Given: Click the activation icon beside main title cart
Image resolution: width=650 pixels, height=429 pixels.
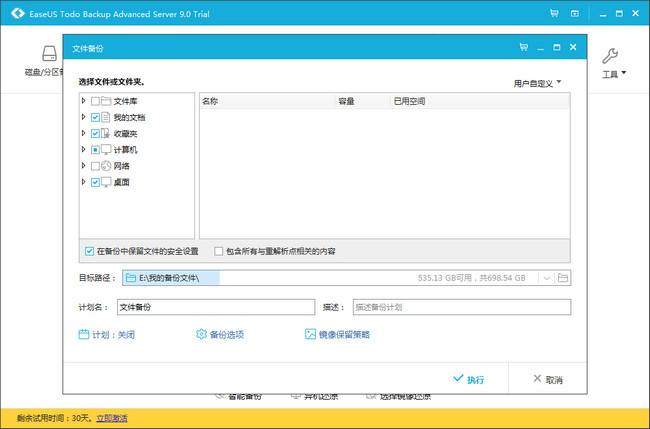Looking at the screenshot, I should (x=575, y=13).
